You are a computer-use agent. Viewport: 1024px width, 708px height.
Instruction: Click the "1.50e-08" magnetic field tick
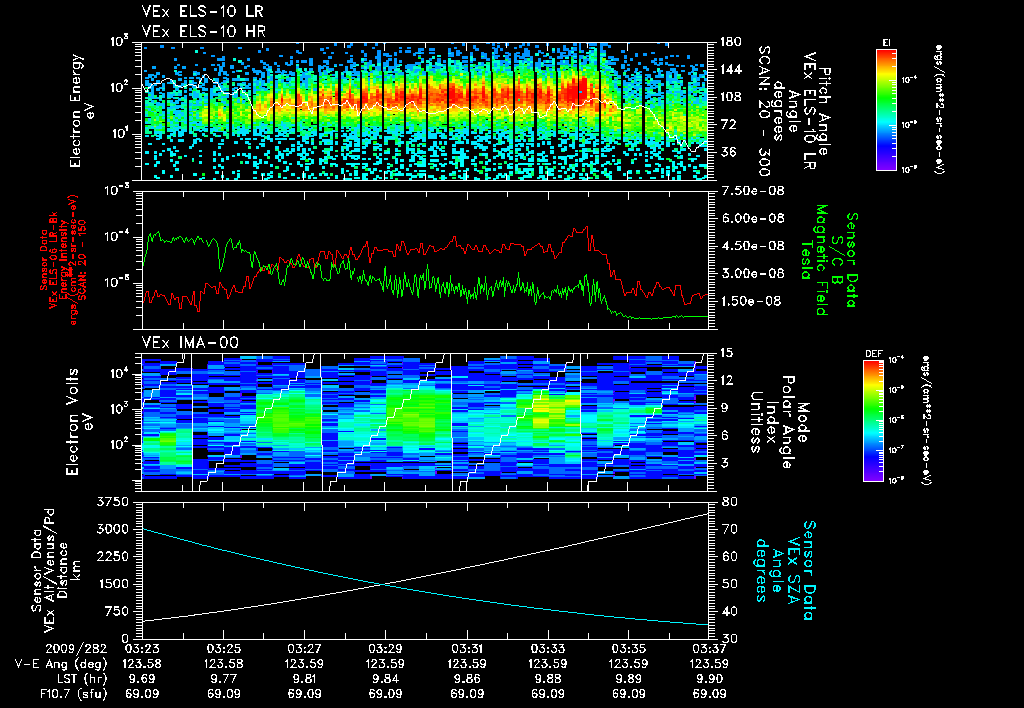tap(753, 301)
